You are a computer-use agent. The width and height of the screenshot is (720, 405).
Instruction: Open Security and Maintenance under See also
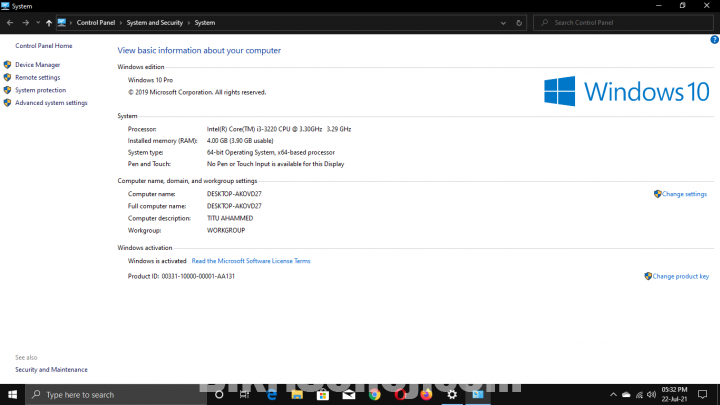point(51,370)
